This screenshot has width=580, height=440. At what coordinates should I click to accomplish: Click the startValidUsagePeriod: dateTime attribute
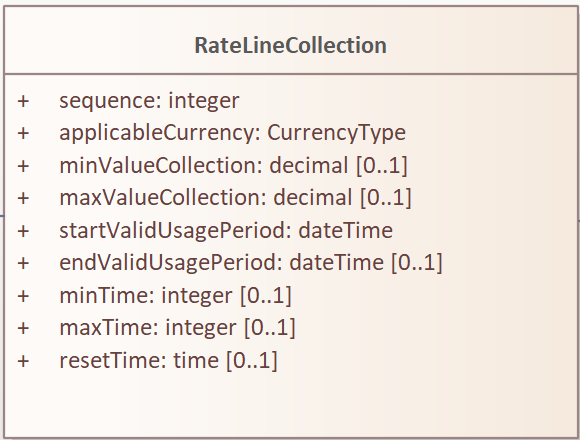coord(226,230)
